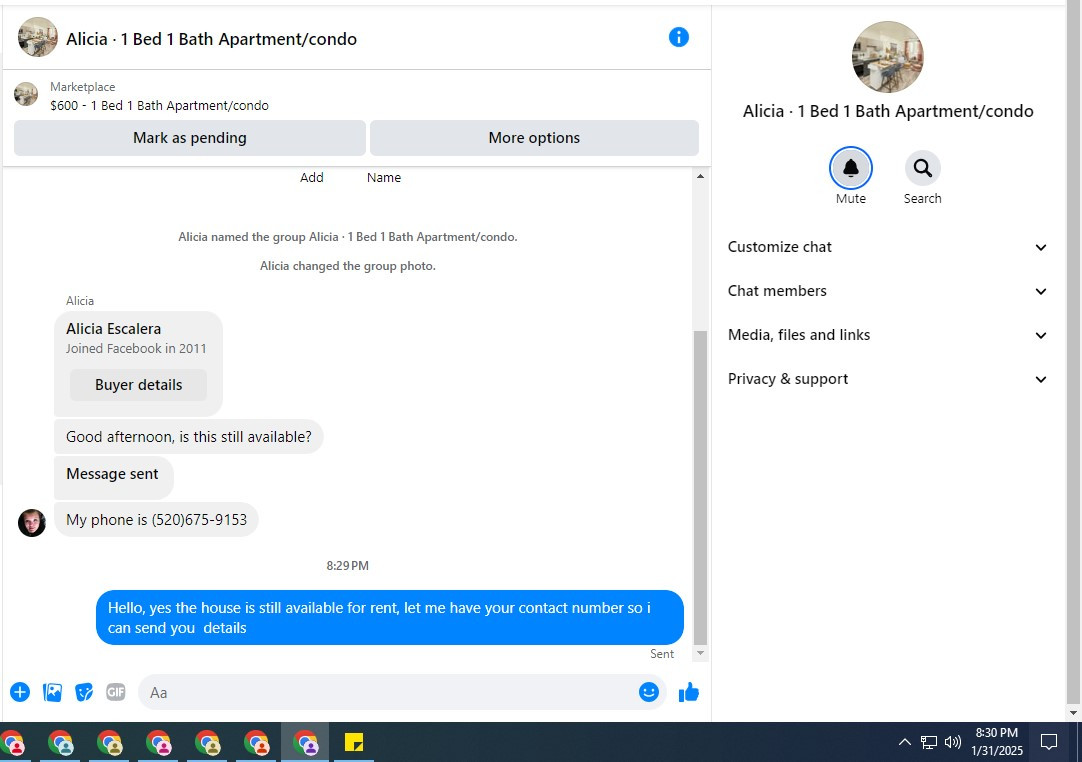1082x762 pixels.
Task: Click the 8:29 PM timestamp
Action: click(x=348, y=565)
